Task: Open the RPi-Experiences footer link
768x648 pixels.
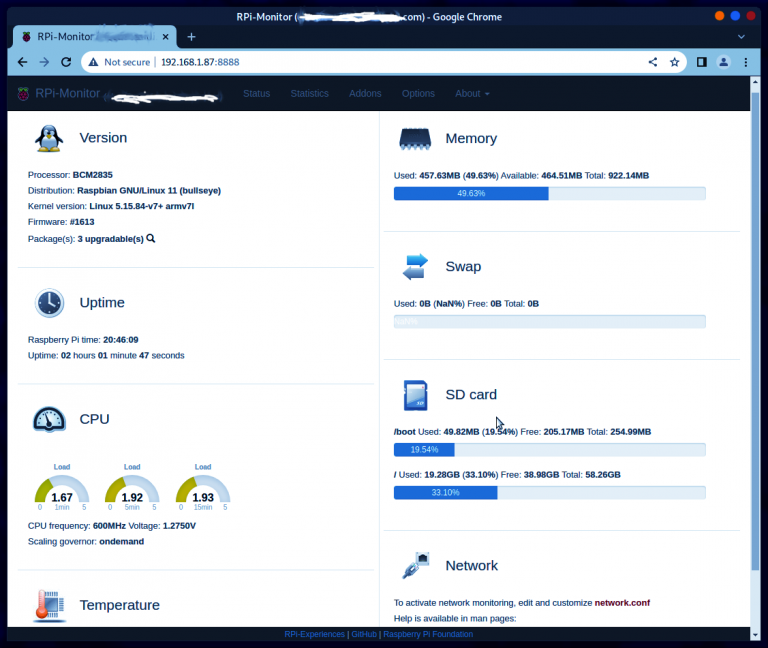Action: tap(314, 634)
